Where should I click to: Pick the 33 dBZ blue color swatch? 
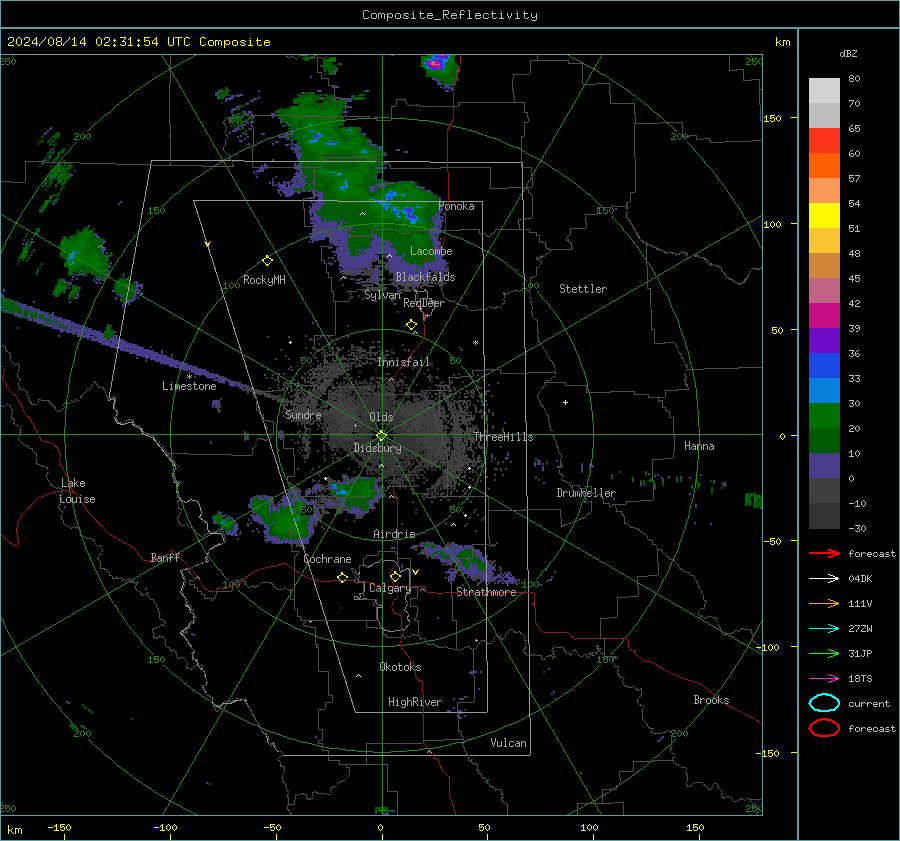click(x=824, y=390)
